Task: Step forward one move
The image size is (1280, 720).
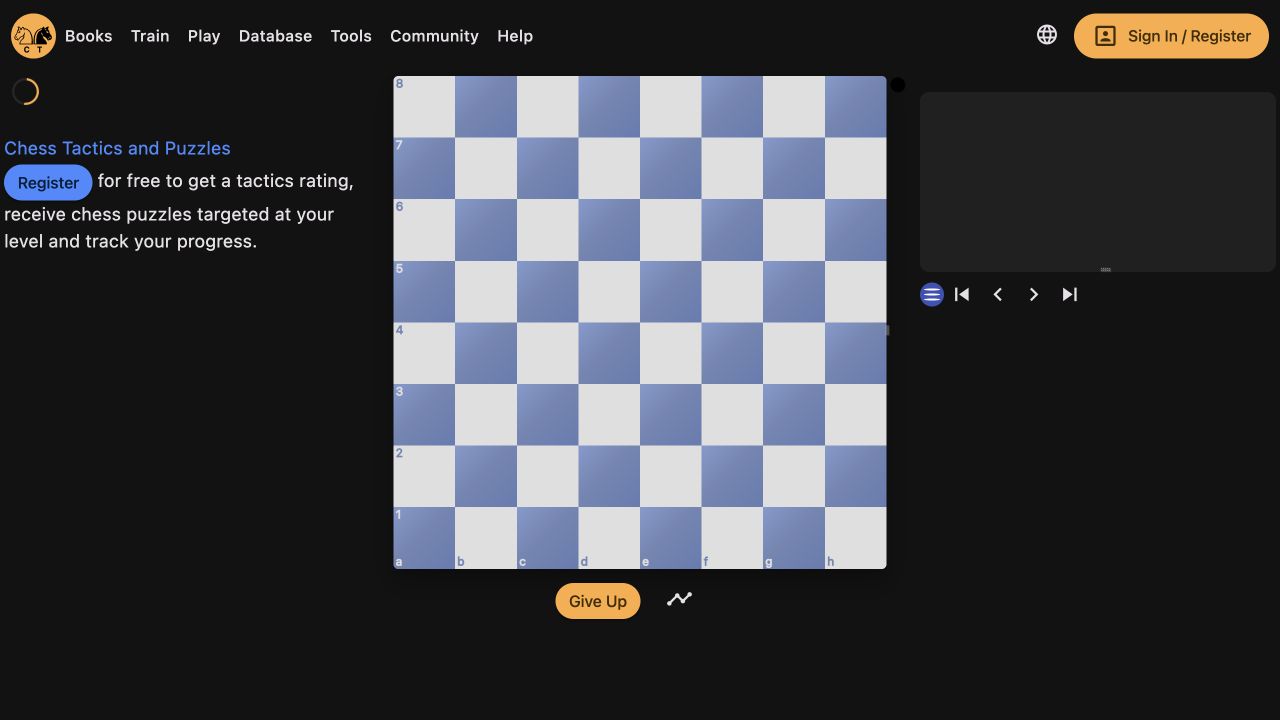Action: [x=1034, y=294]
